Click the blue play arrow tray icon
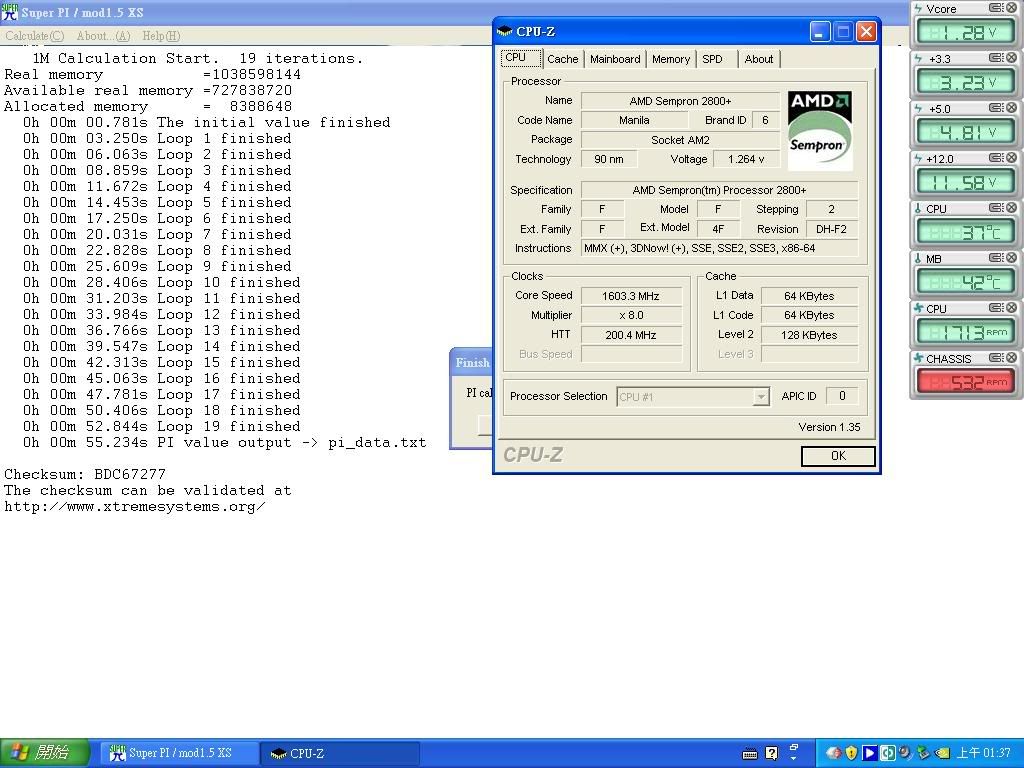The image size is (1024, 768). click(869, 753)
